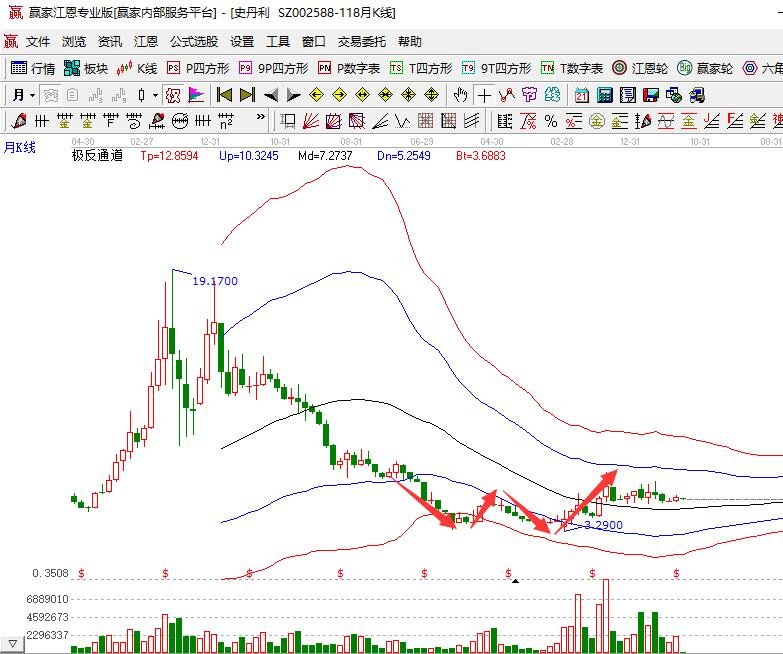Screen dimensions: 783x654
Task: Open the 文件 menu
Action: pyautogui.click(x=38, y=41)
